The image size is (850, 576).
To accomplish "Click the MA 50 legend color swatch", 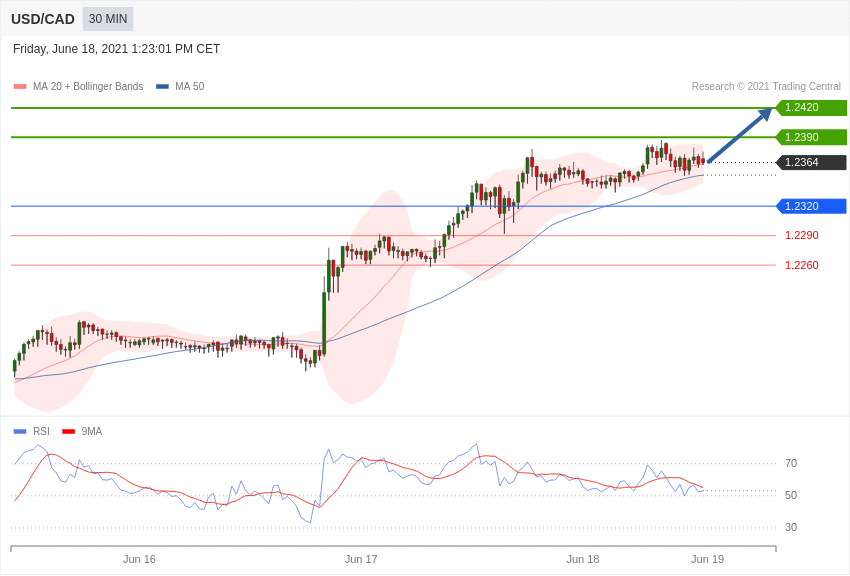I will tap(162, 87).
